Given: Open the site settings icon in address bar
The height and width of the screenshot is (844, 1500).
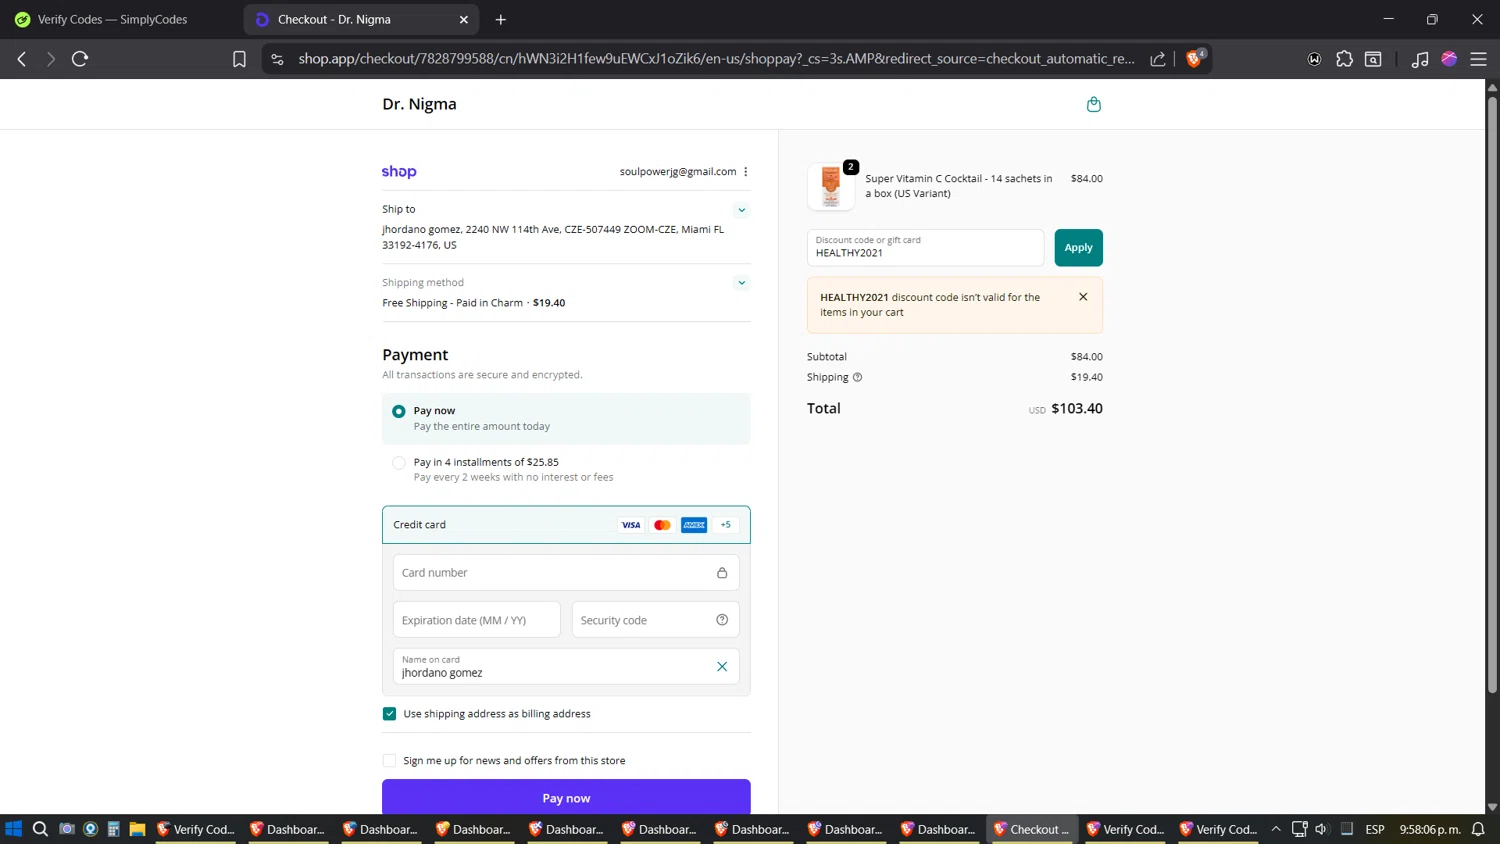Looking at the screenshot, I should (278, 59).
